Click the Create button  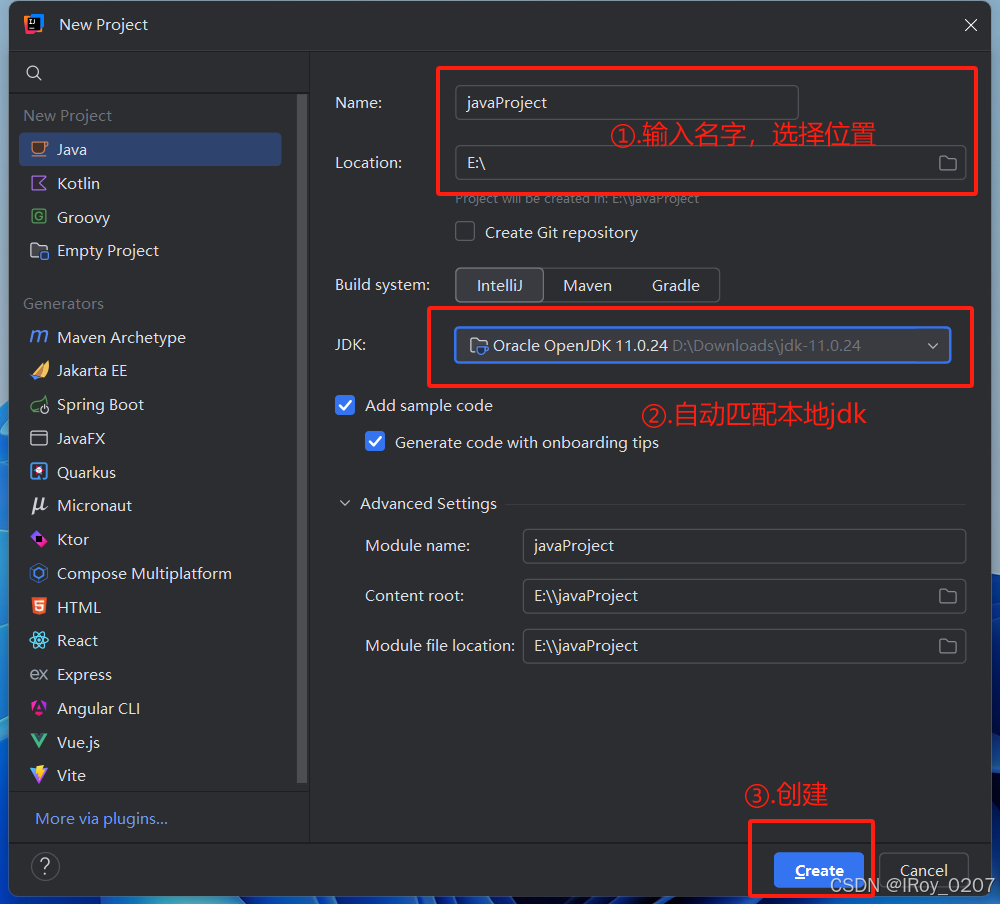click(819, 870)
